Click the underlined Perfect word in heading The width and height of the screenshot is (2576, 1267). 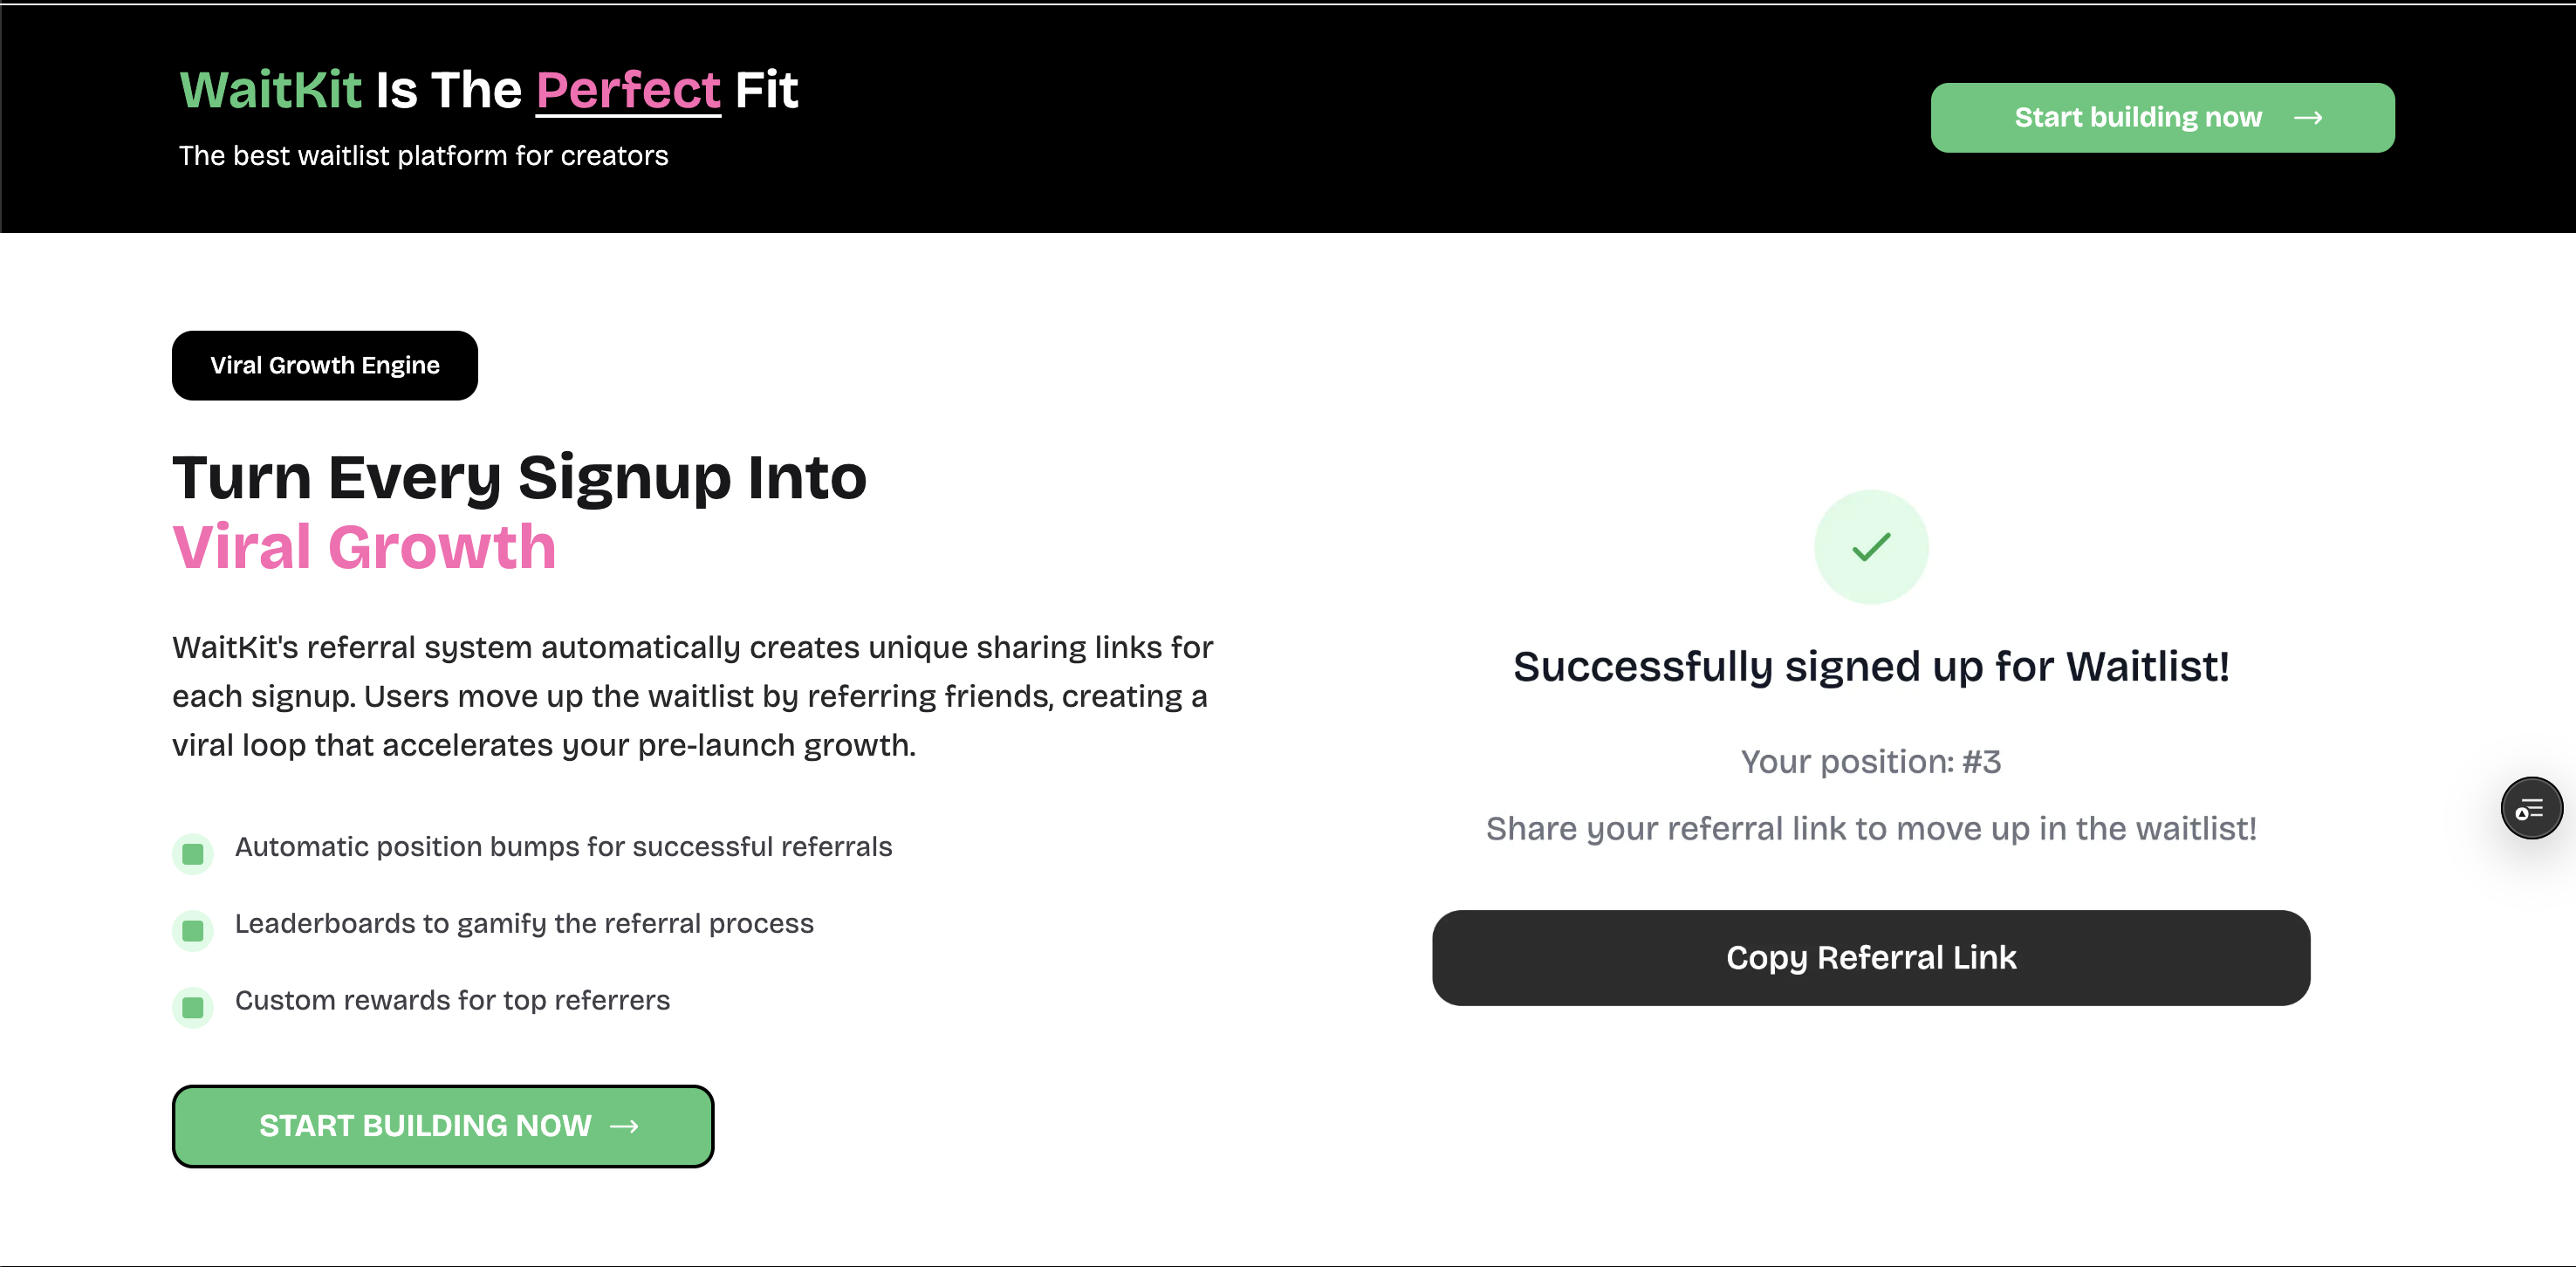click(x=628, y=91)
